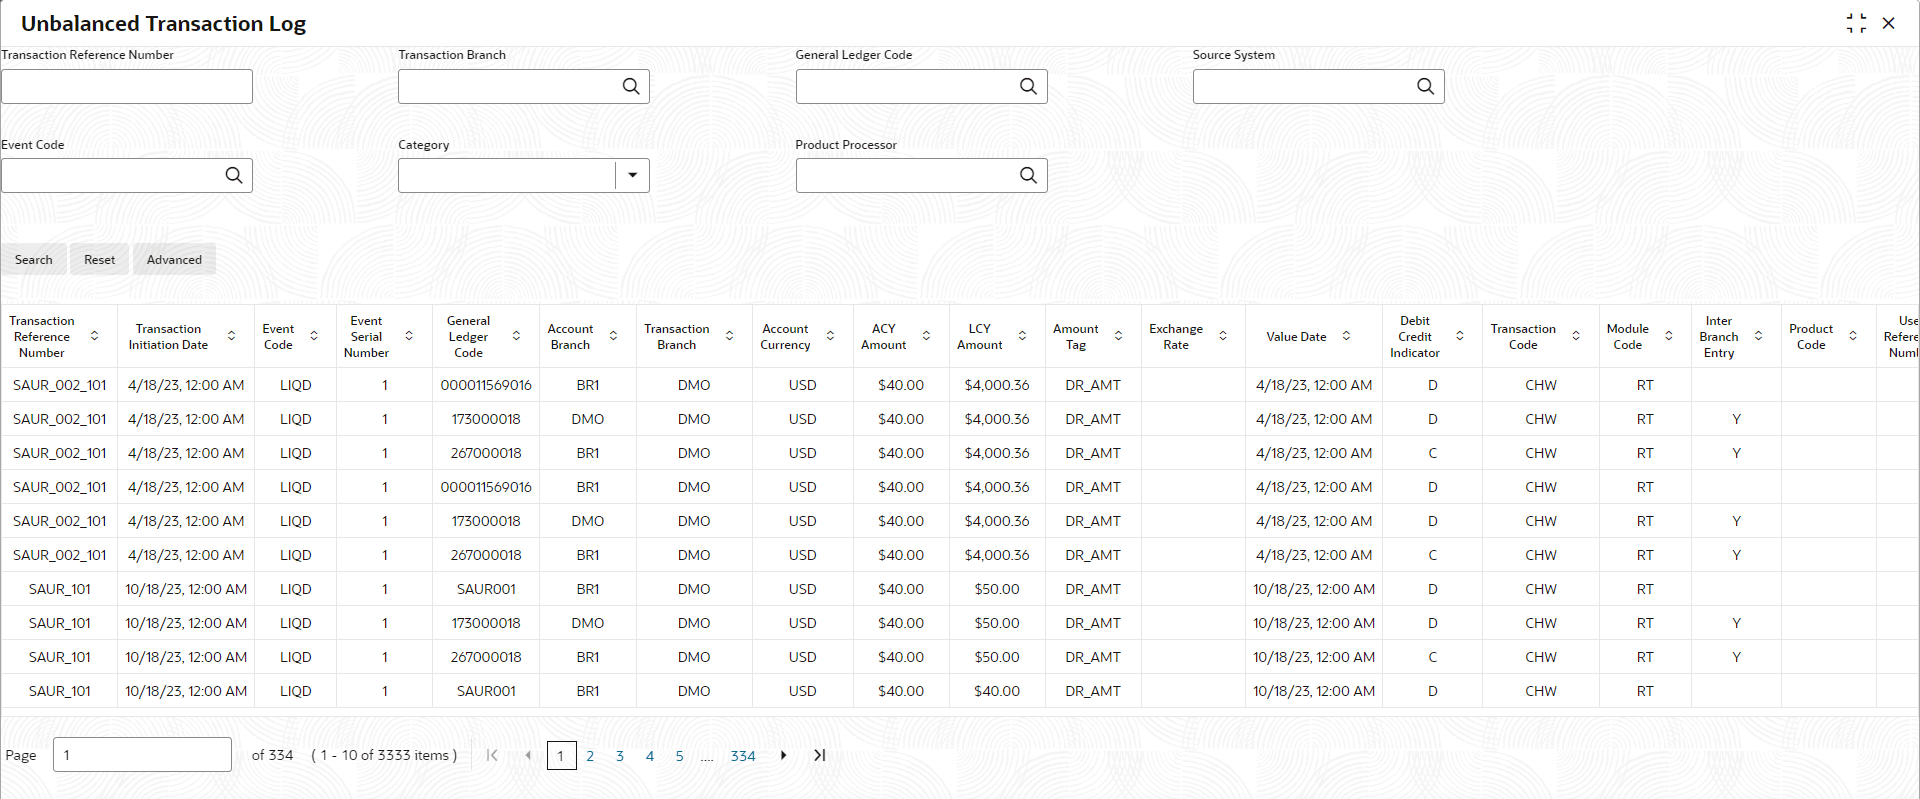Go to previous page of results

click(528, 756)
